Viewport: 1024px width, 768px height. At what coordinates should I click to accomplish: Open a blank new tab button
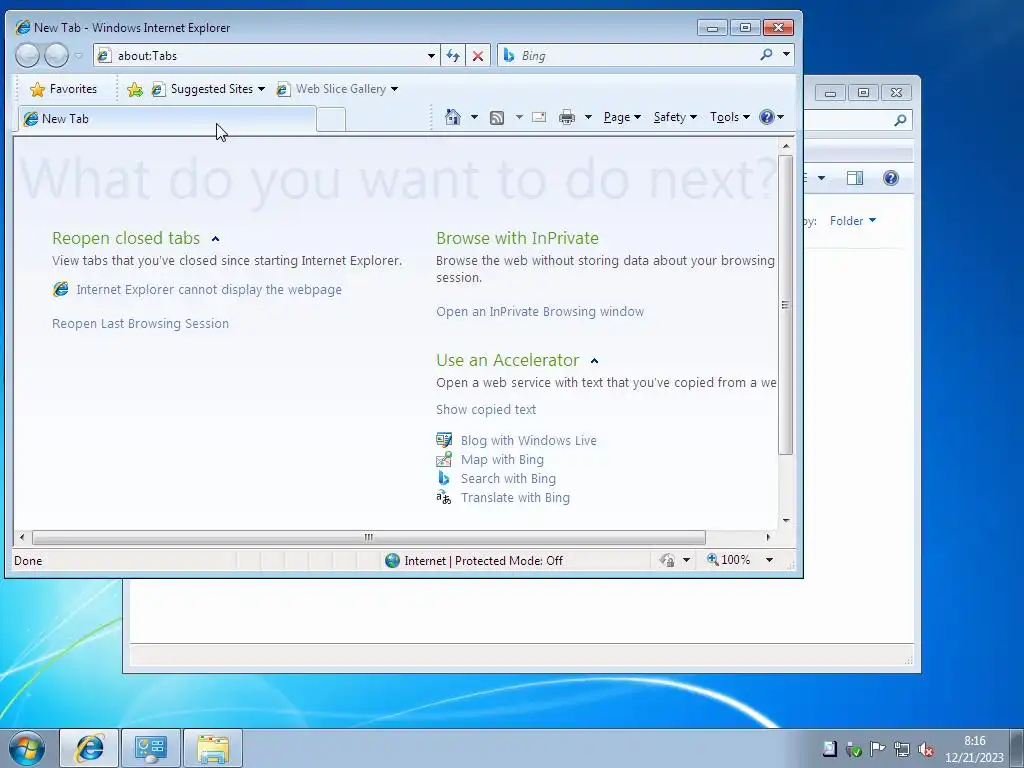[331, 120]
